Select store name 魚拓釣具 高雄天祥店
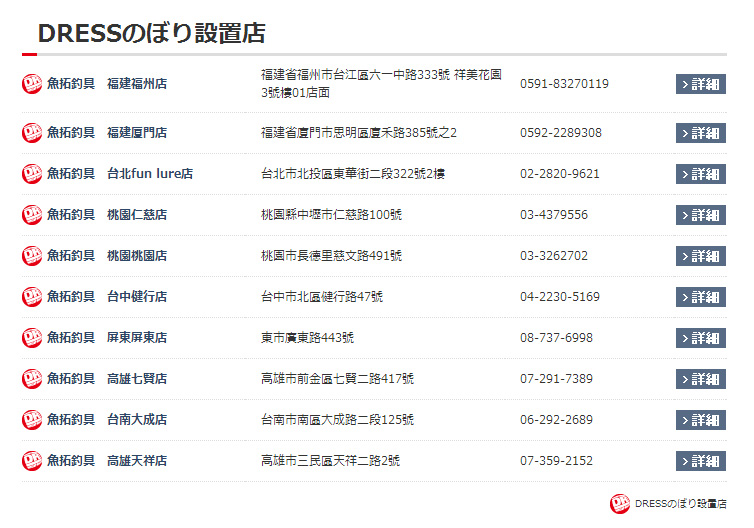This screenshot has height=528, width=754. [x=107, y=461]
